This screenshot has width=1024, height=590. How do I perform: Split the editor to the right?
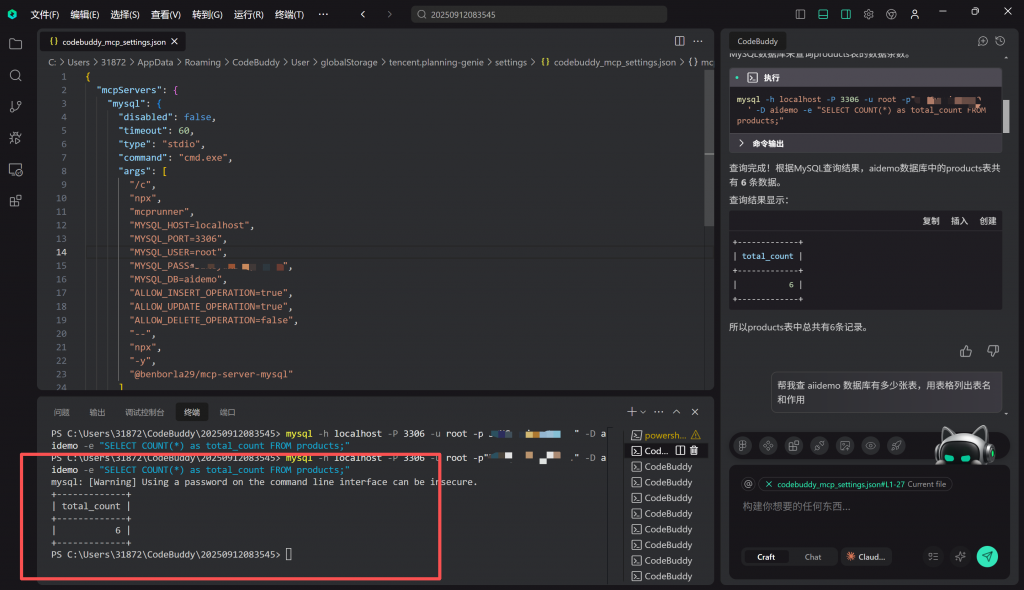pyautogui.click(x=680, y=41)
